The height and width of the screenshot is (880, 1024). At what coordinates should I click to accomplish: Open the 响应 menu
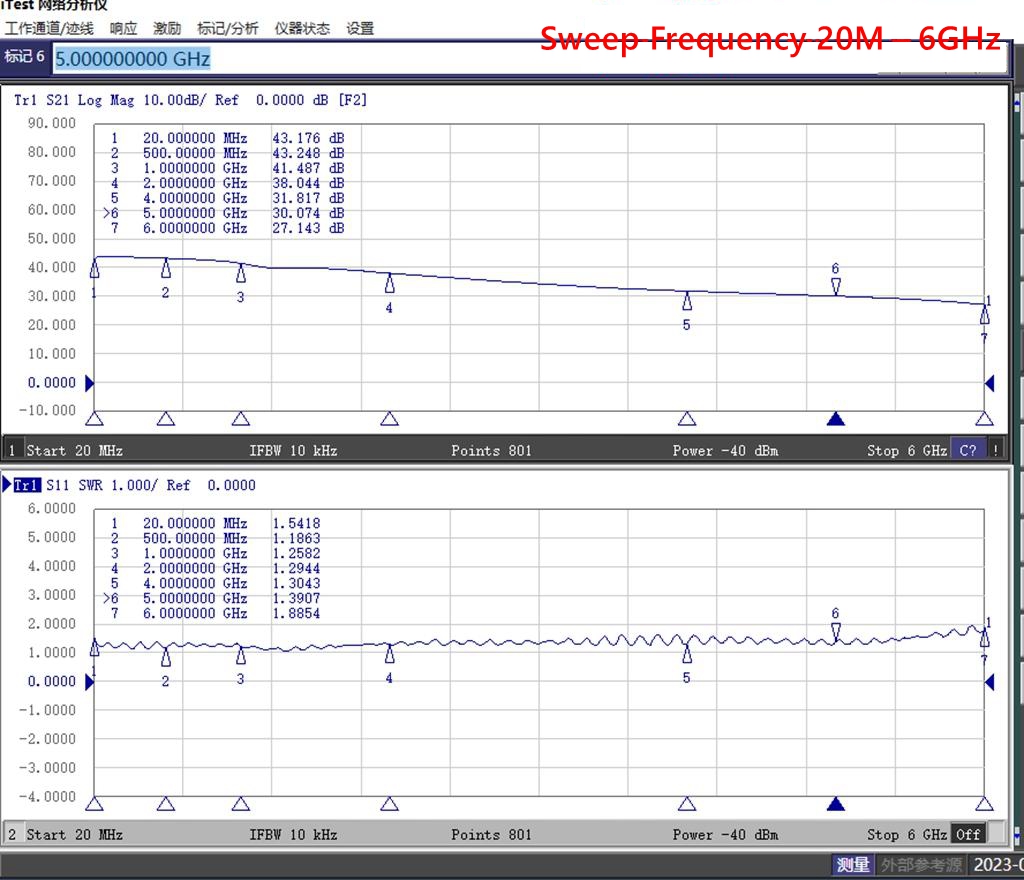point(123,29)
